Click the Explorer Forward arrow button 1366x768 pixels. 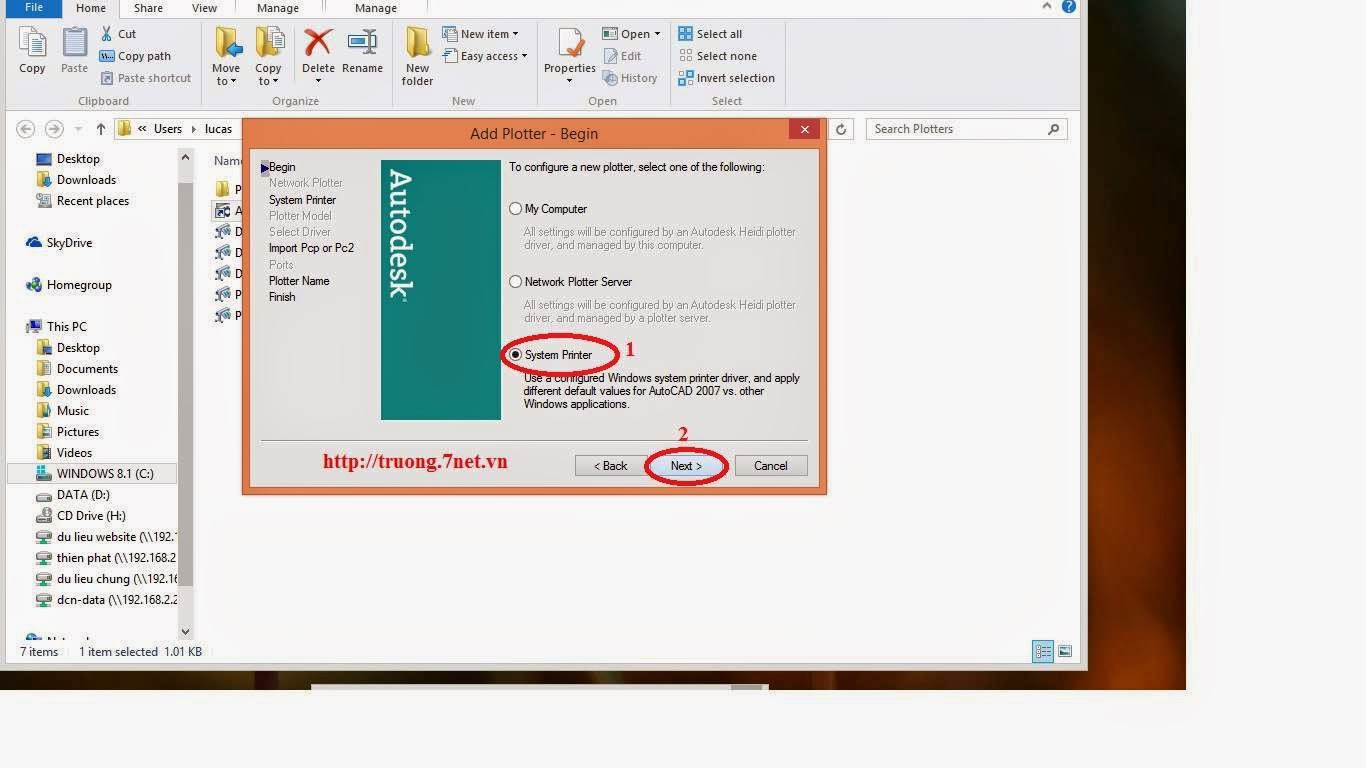tap(54, 129)
